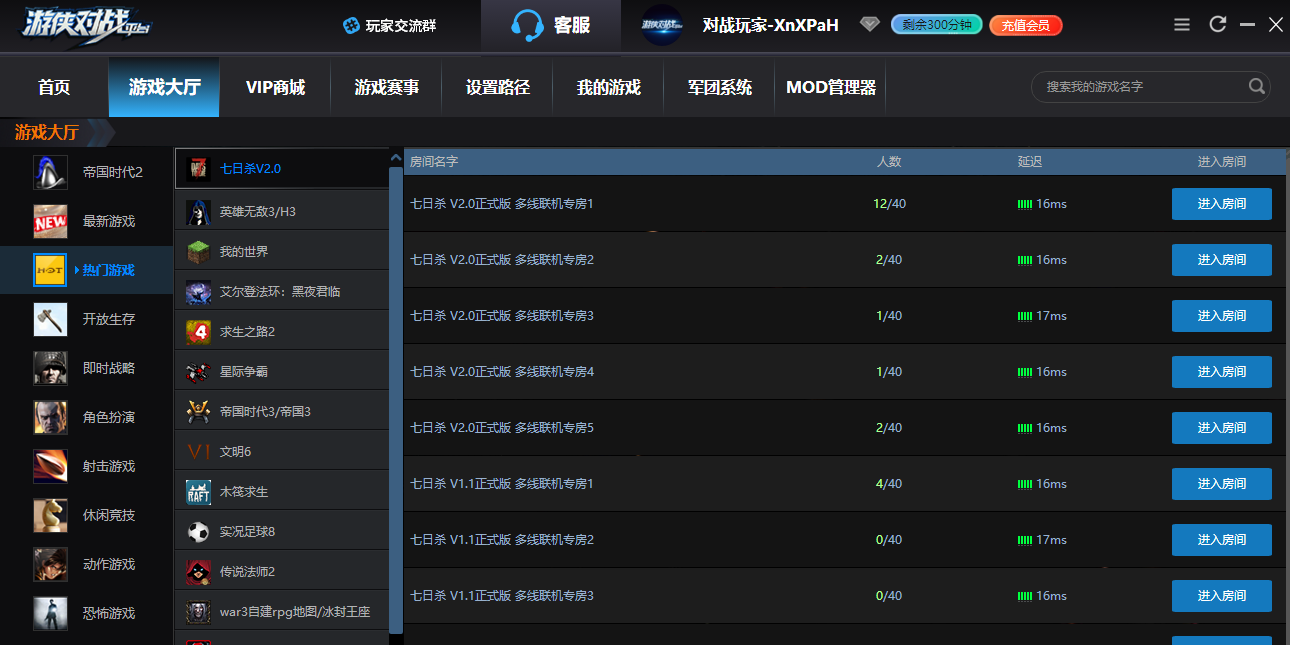Viewport: 1290px width, 645px height.
Task: Go to 军团系统 tab
Action: click(720, 87)
